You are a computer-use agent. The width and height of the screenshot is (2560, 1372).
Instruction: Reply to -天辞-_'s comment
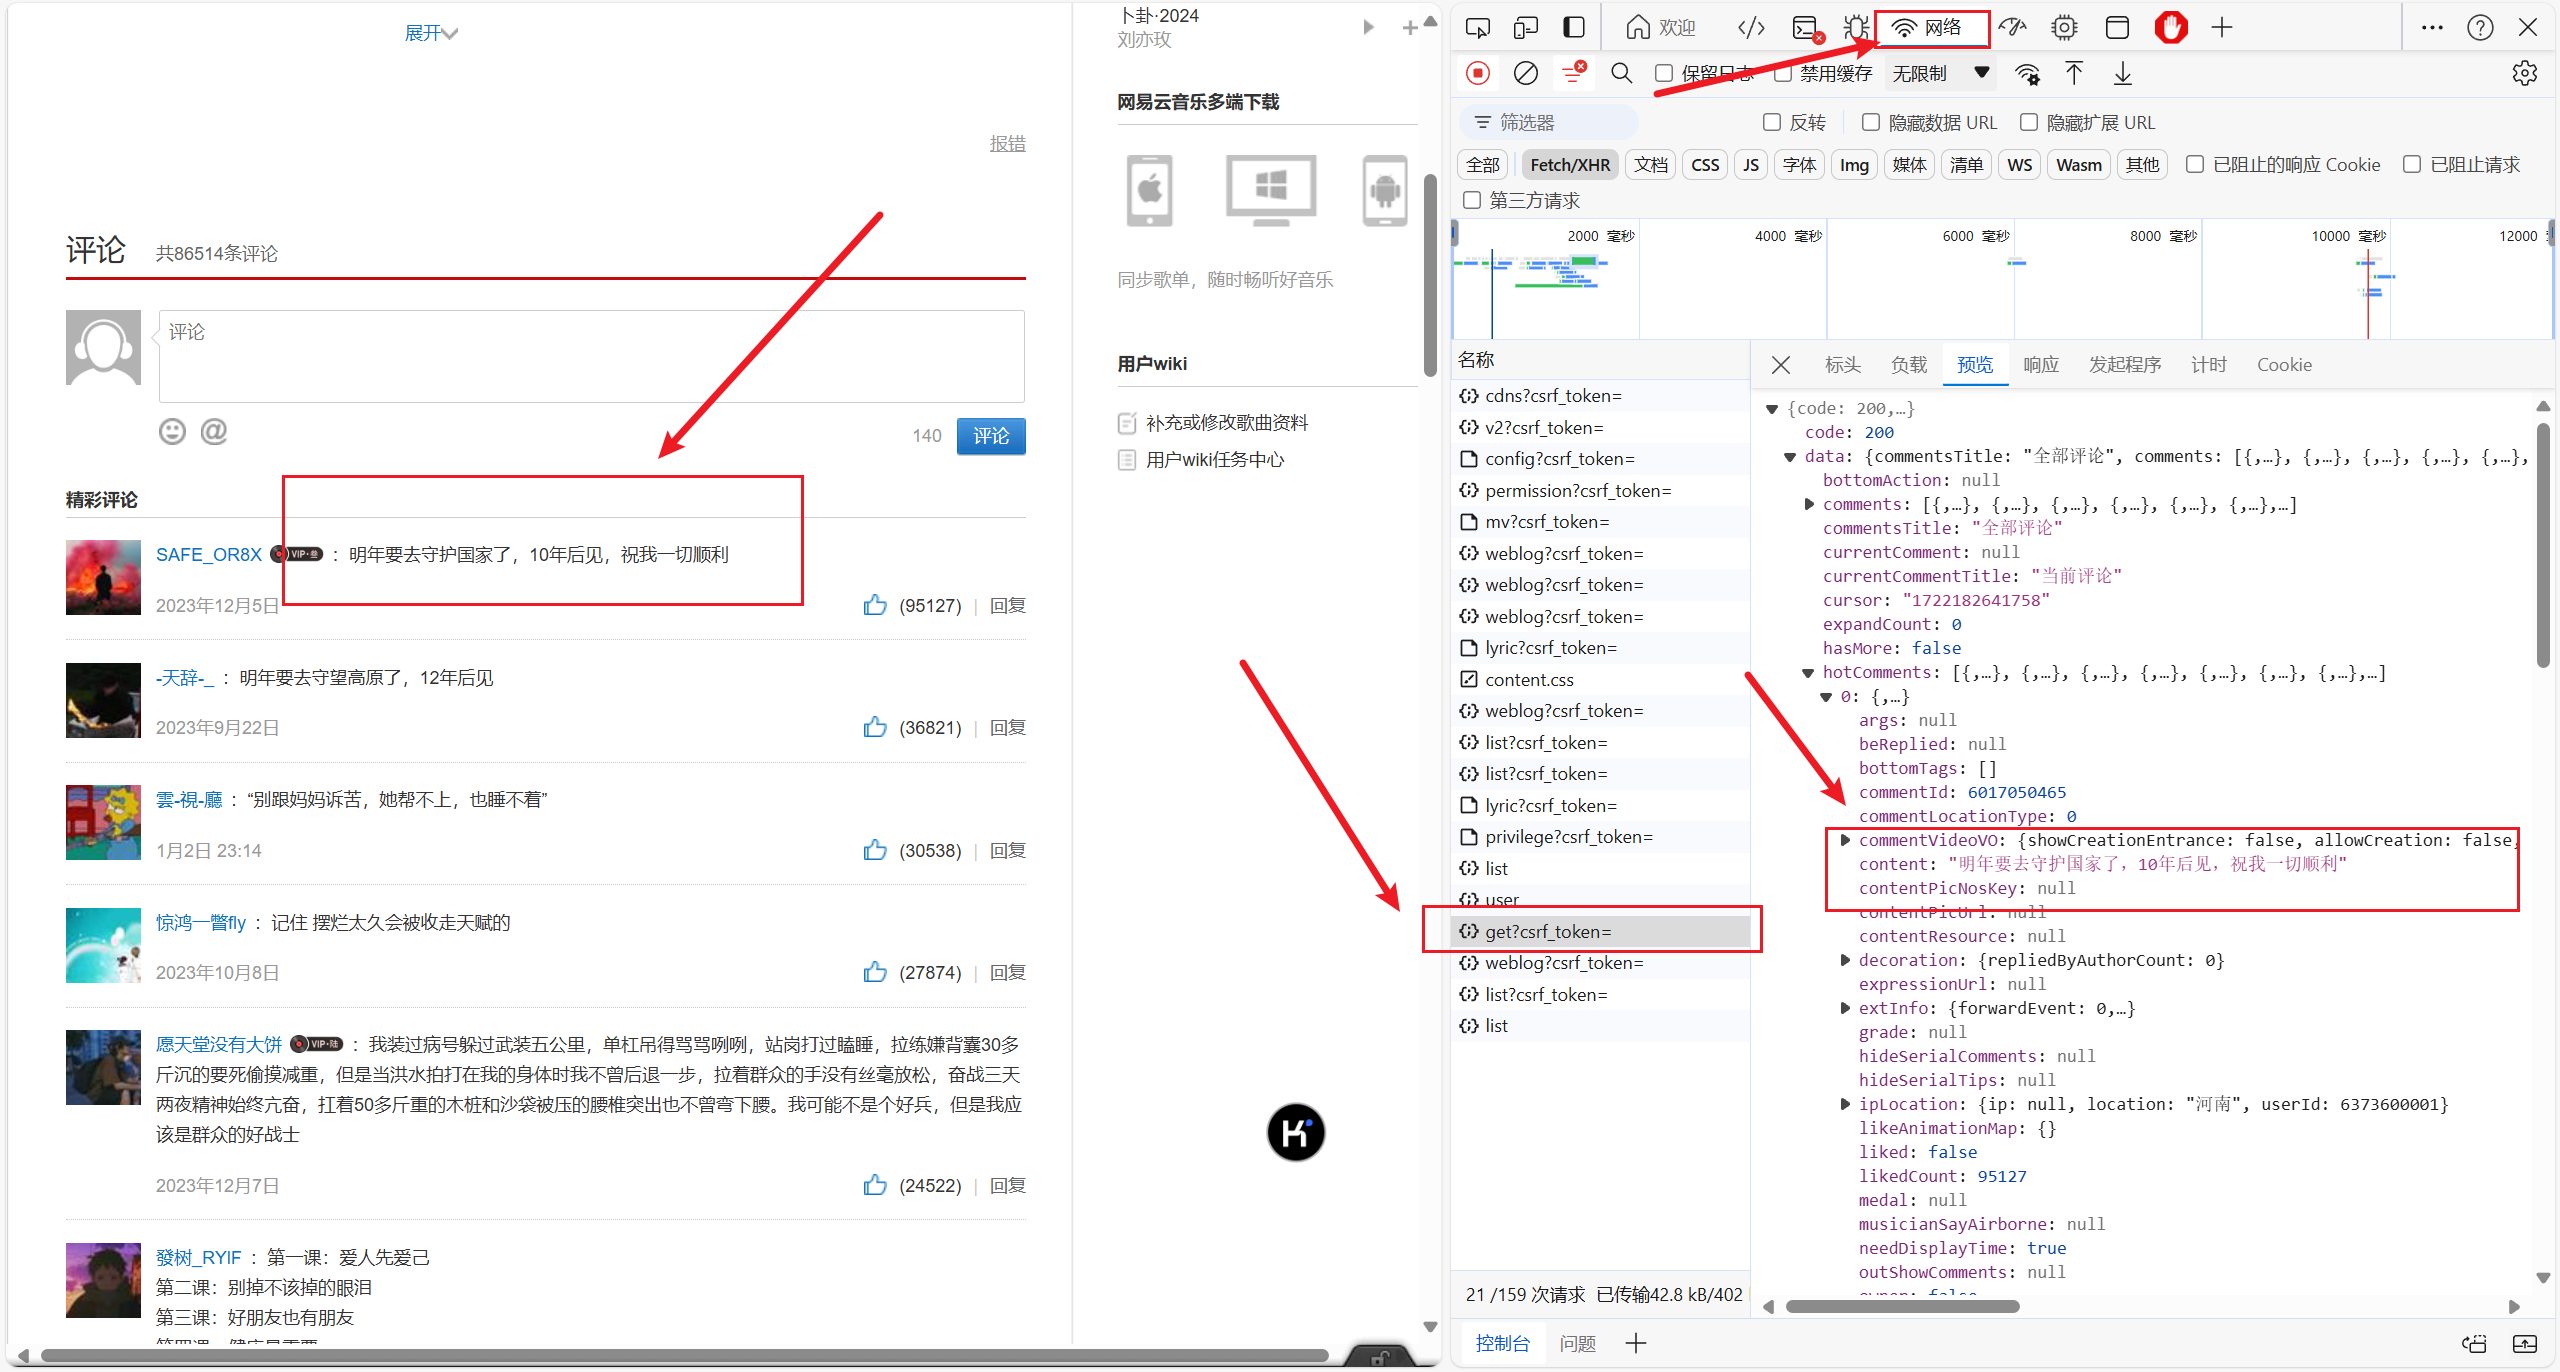[1007, 727]
